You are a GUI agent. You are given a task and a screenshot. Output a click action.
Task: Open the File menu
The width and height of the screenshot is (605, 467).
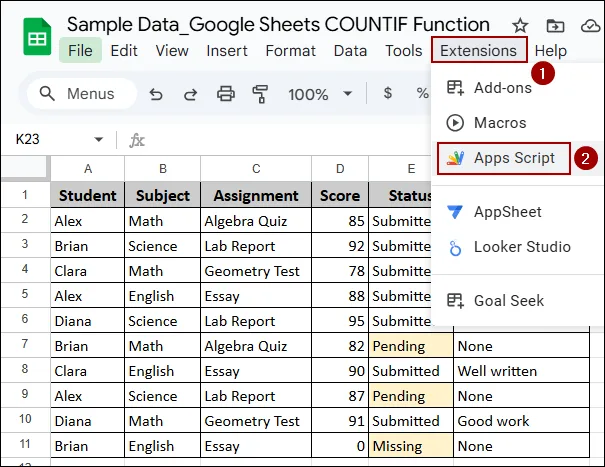(x=80, y=50)
